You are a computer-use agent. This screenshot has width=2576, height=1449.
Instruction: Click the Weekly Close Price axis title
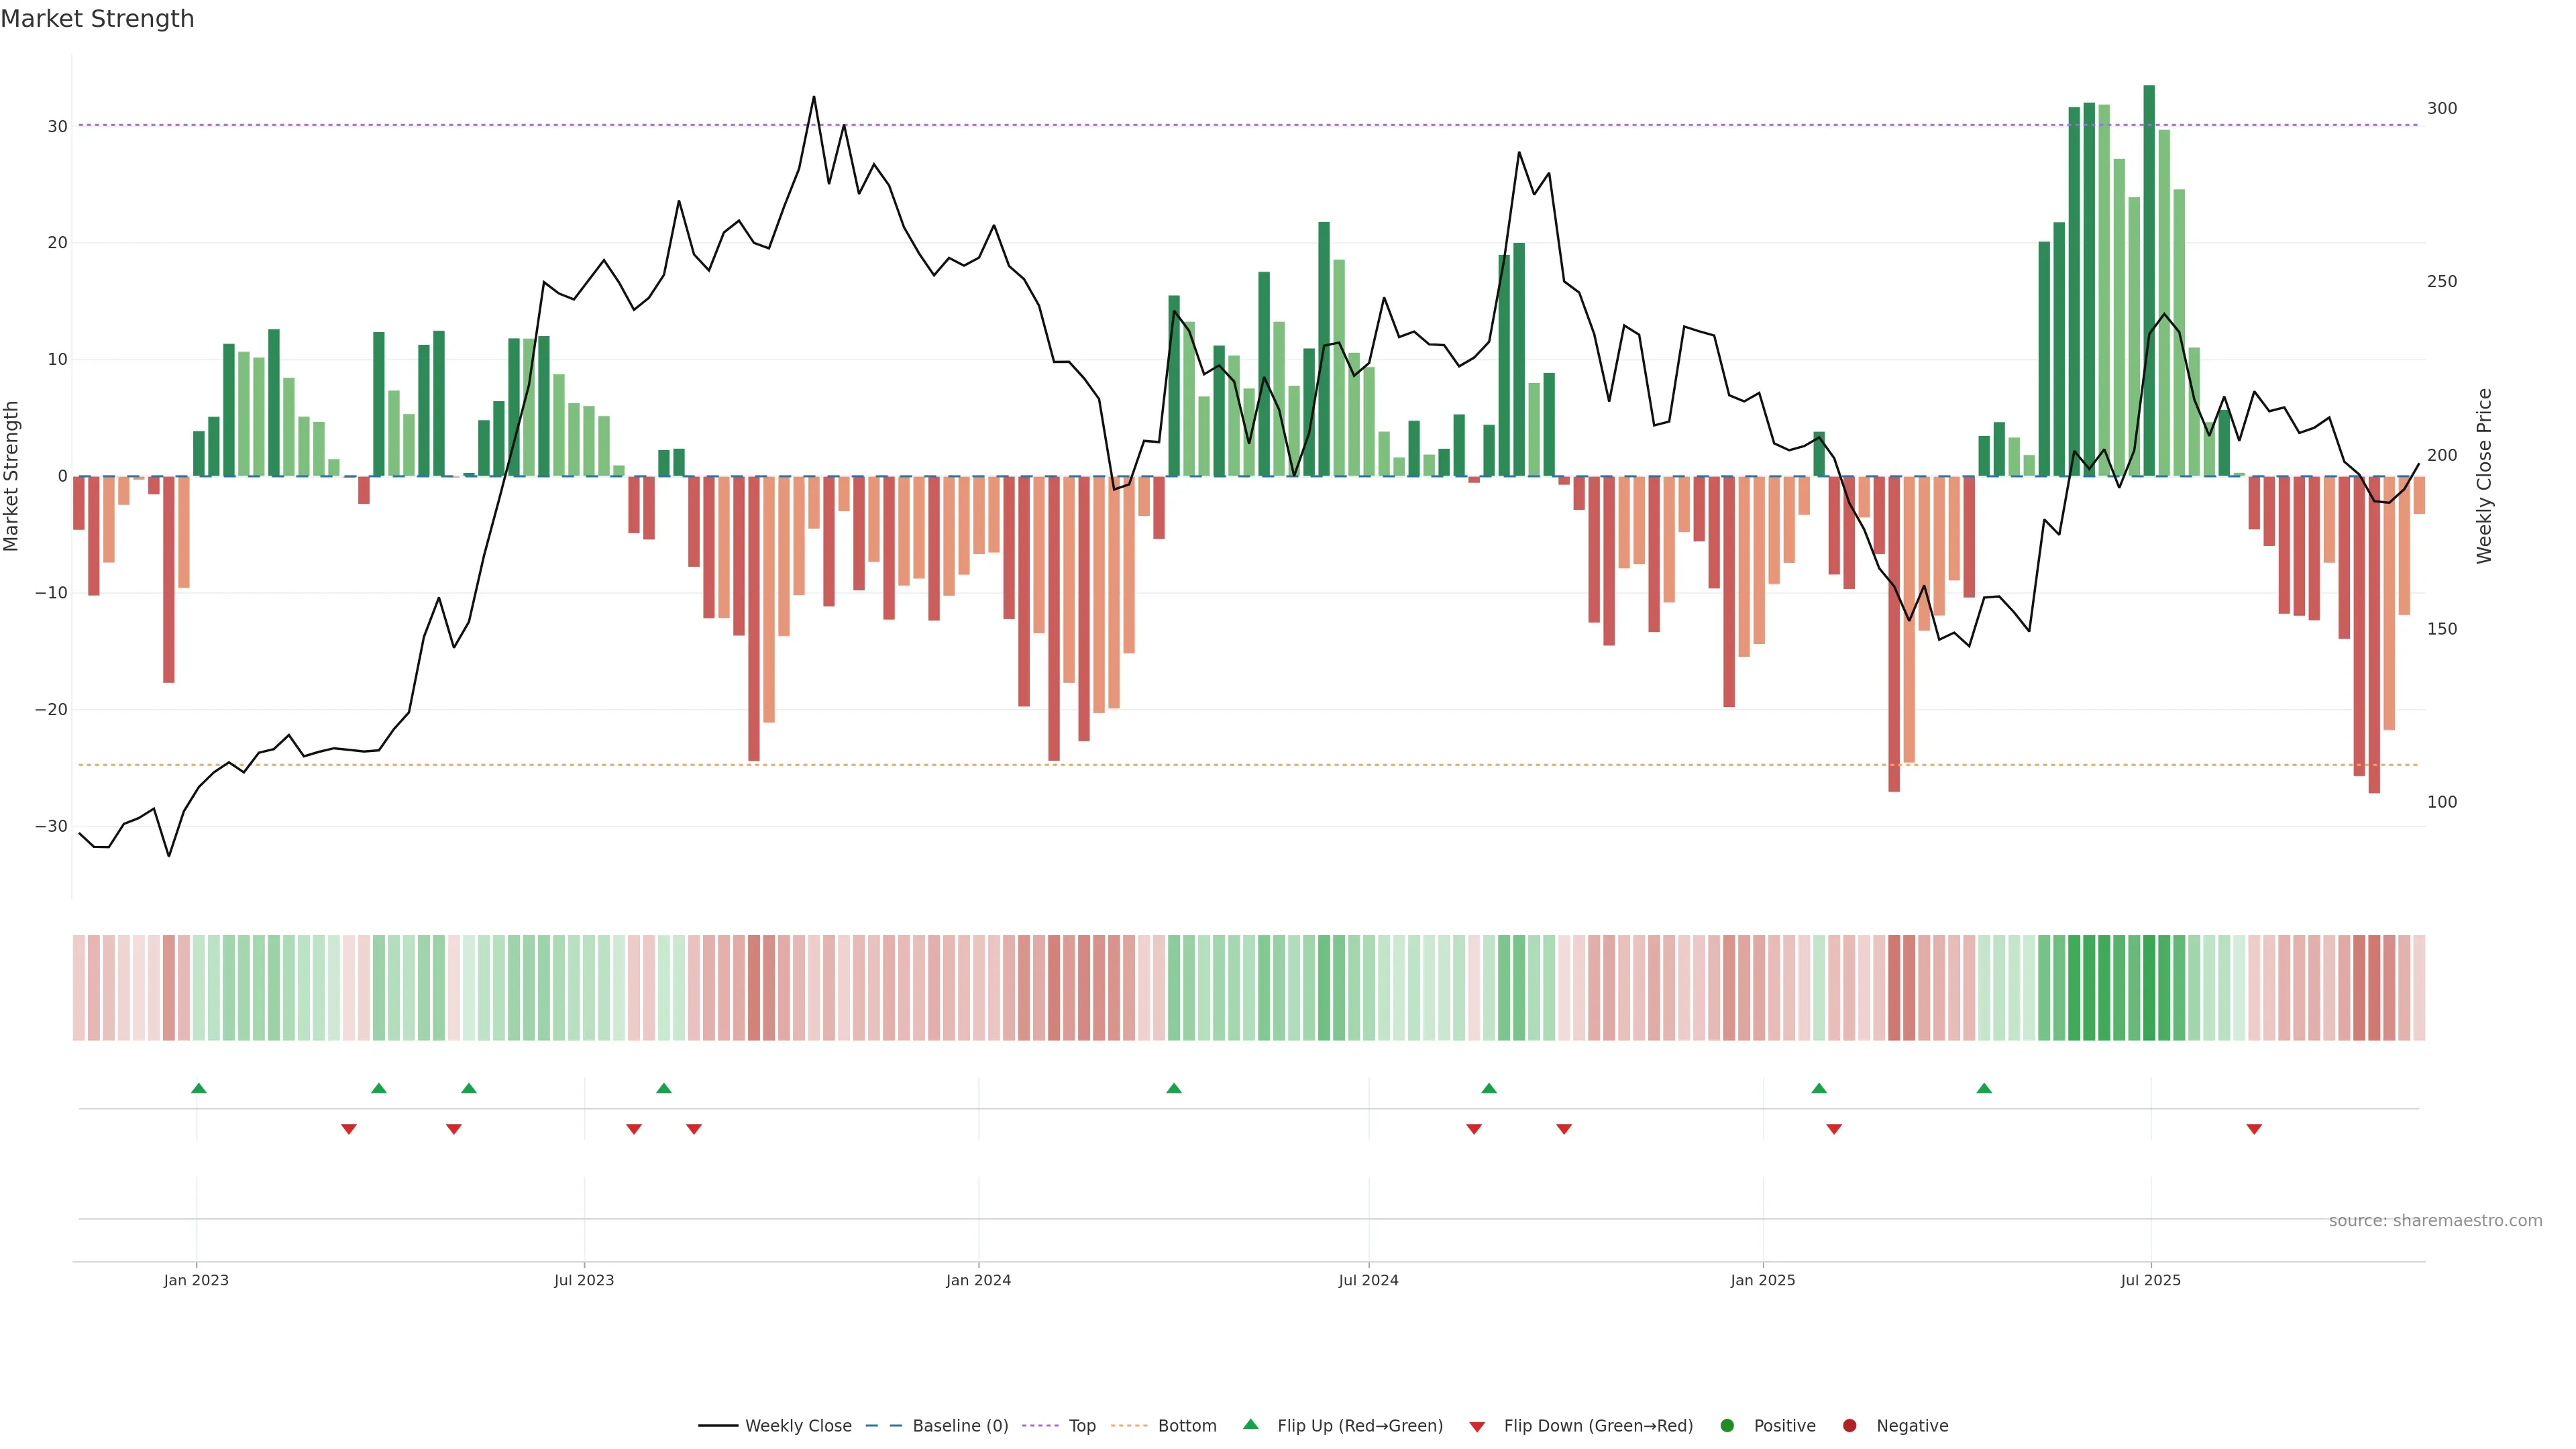pyautogui.click(x=2484, y=476)
